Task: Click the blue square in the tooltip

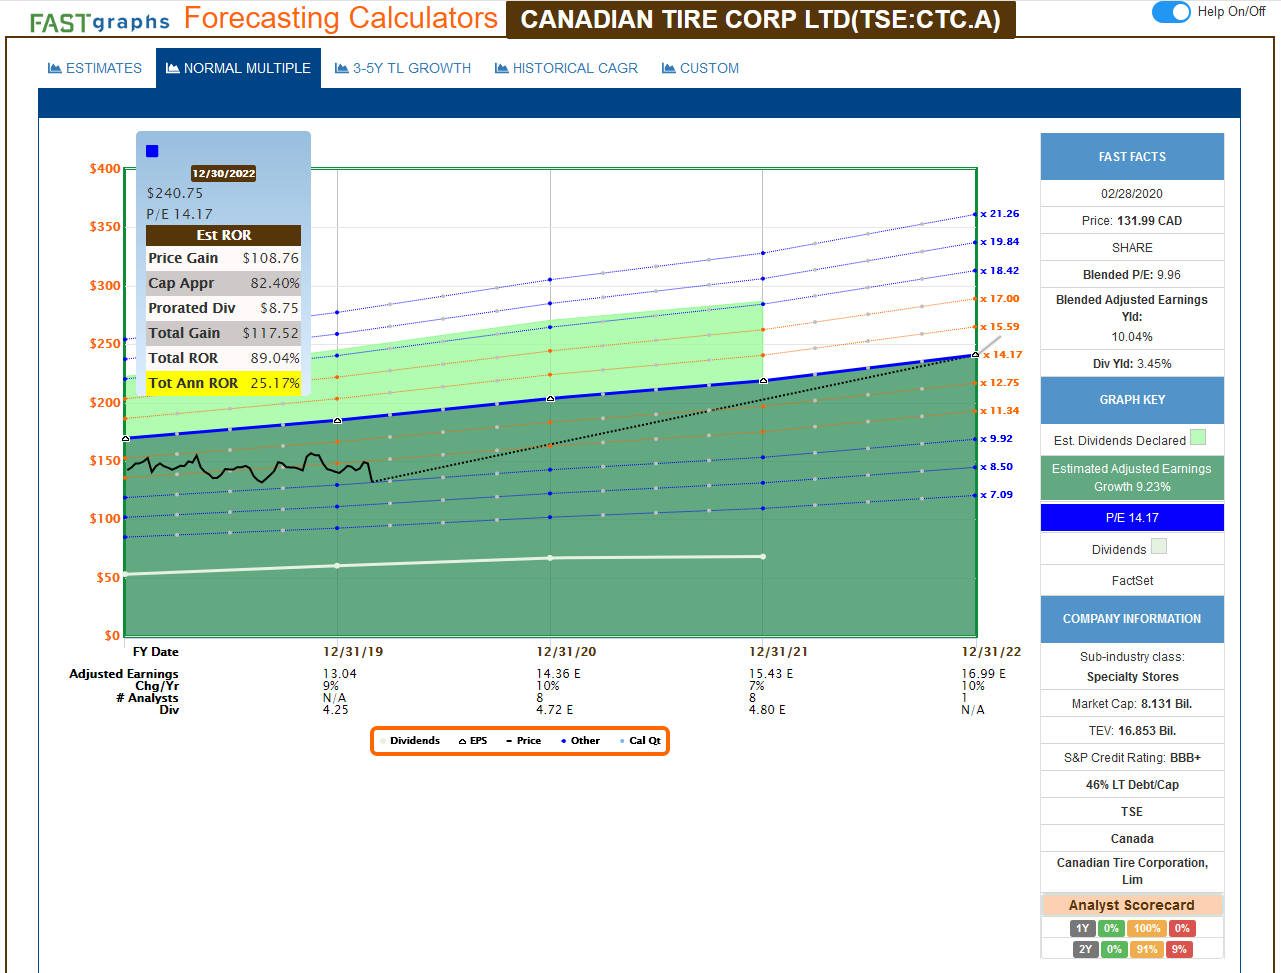Action: point(152,151)
